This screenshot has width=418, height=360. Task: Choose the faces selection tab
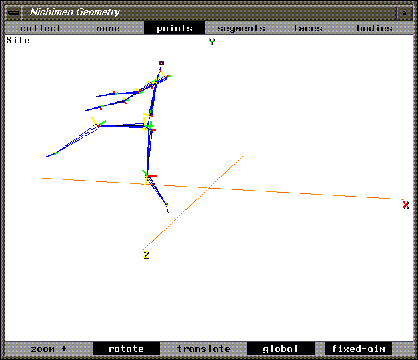coord(308,28)
